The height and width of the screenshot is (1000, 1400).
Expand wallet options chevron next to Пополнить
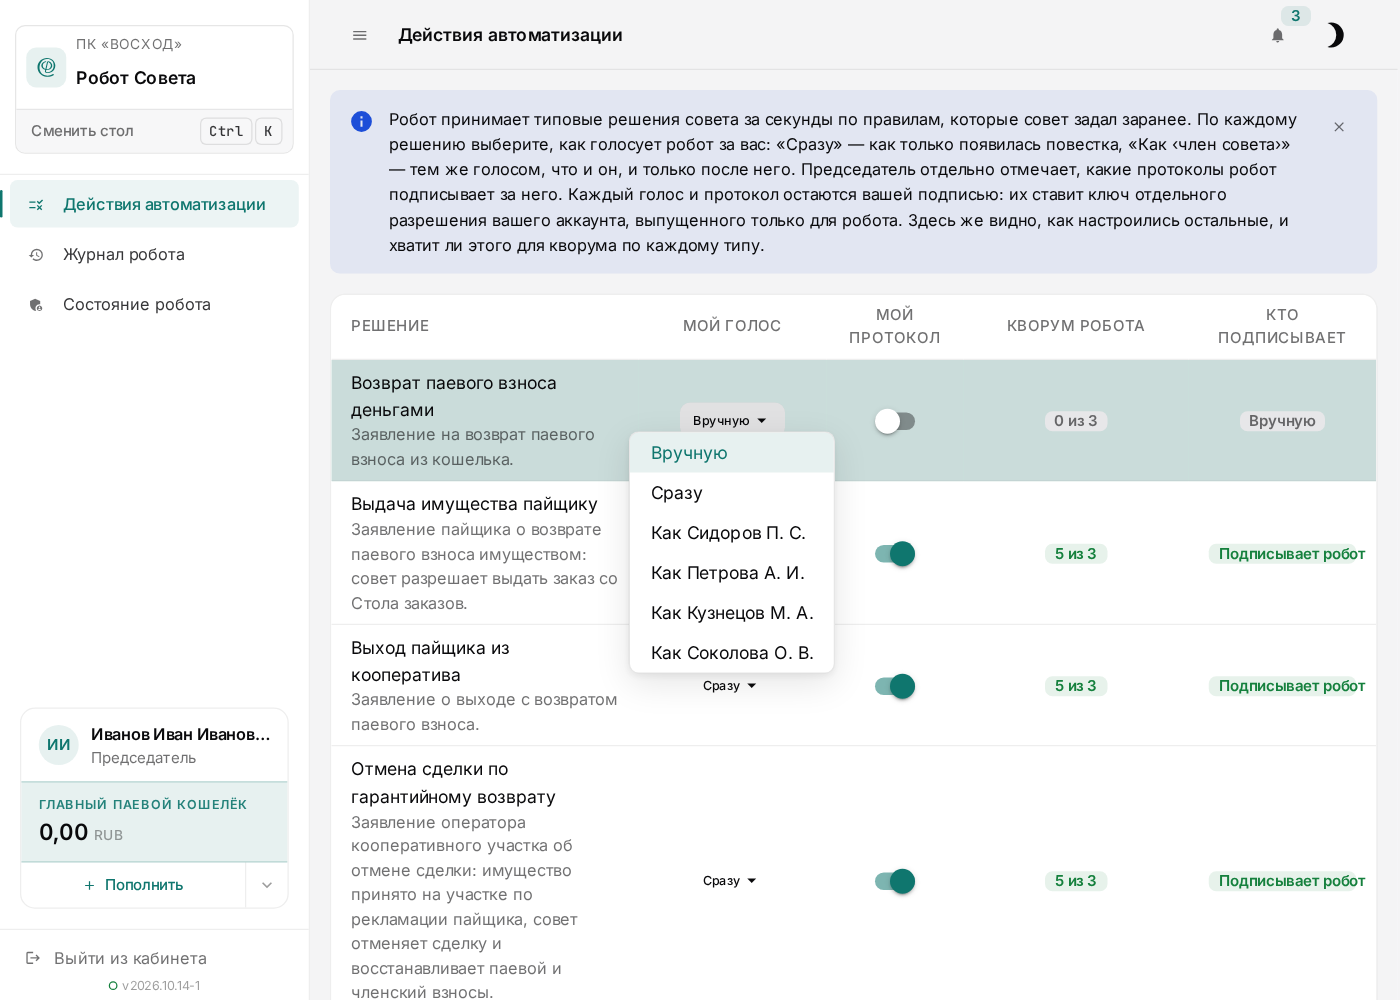tap(267, 885)
